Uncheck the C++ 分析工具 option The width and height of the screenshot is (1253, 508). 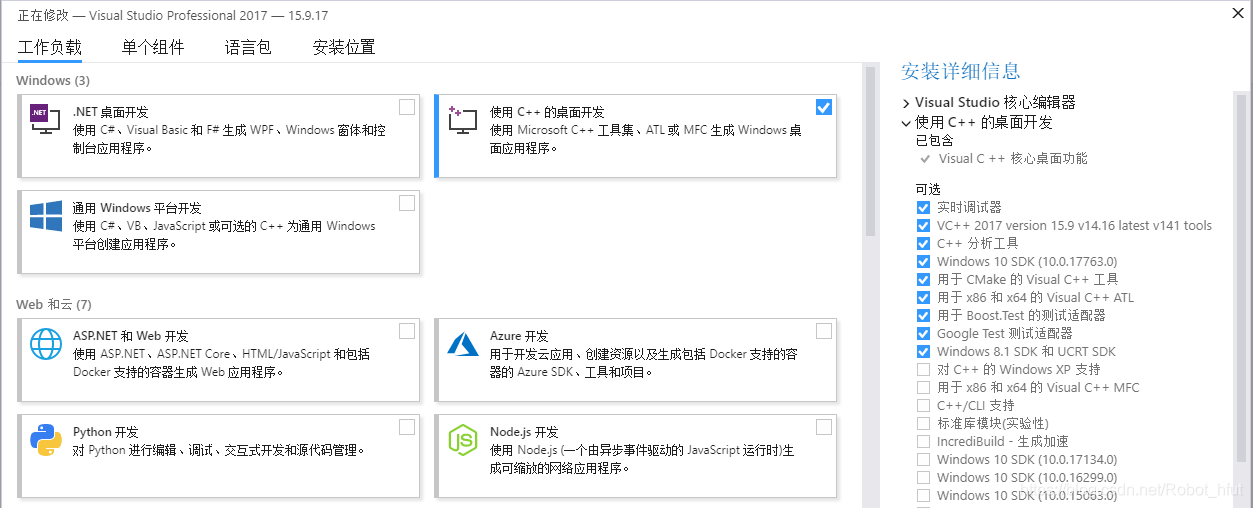pyautogui.click(x=923, y=243)
